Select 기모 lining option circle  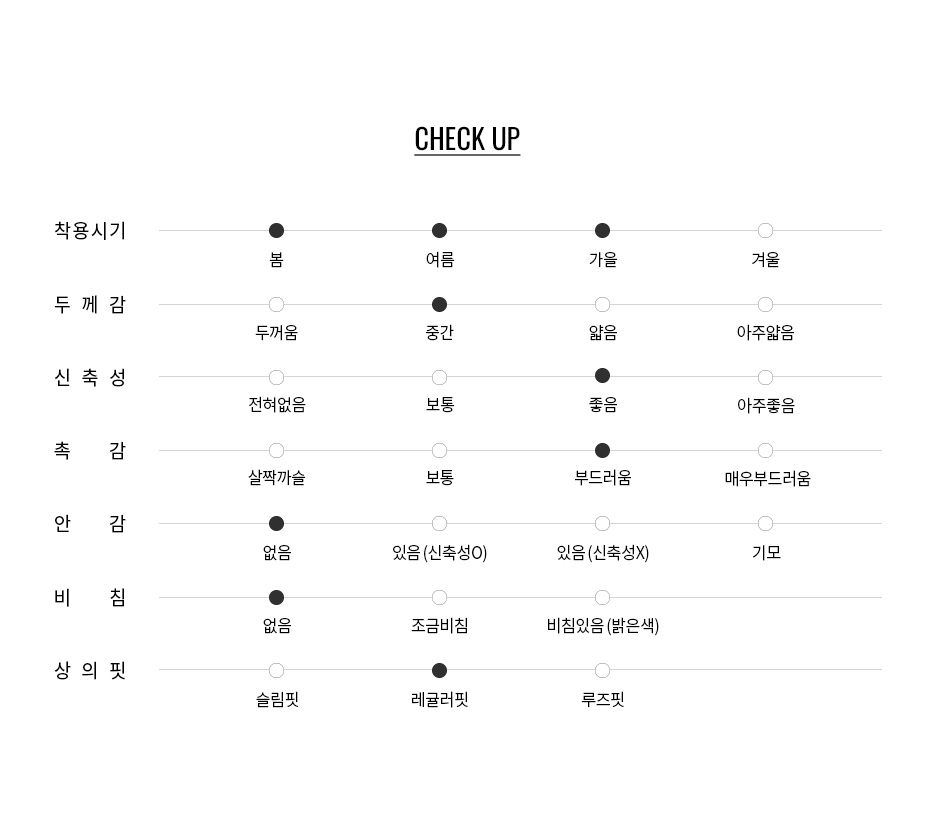765,524
